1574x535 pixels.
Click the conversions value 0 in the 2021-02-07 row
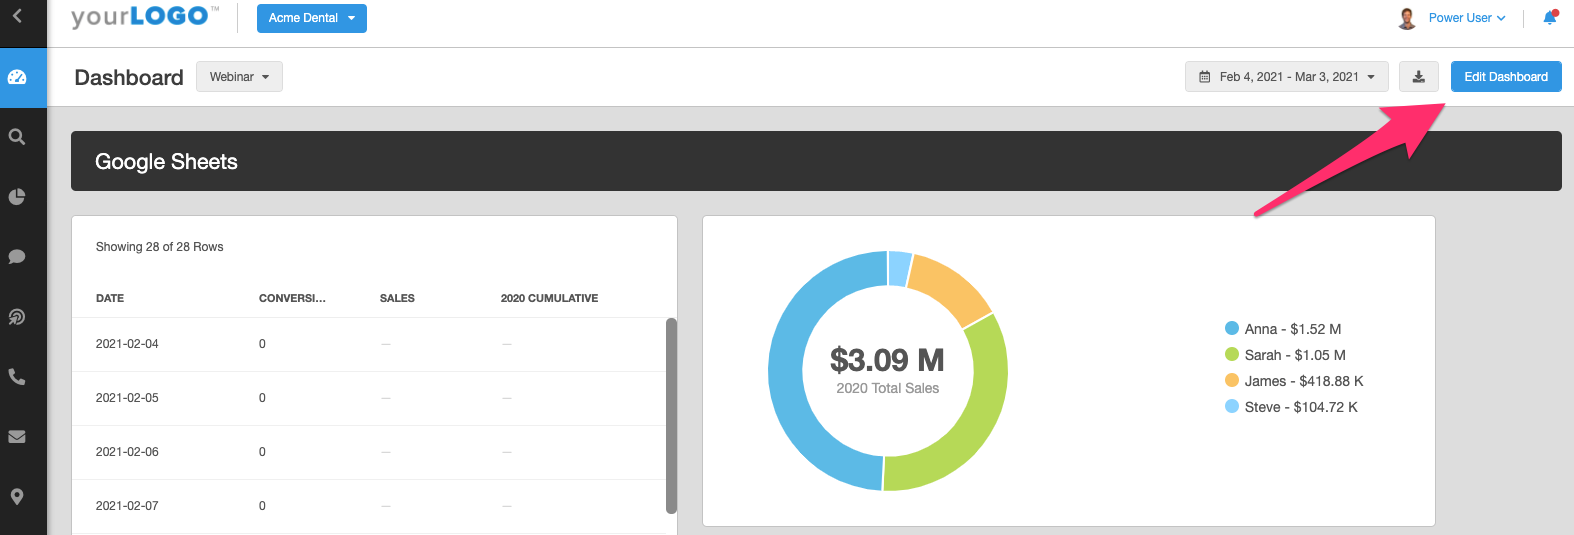point(262,506)
